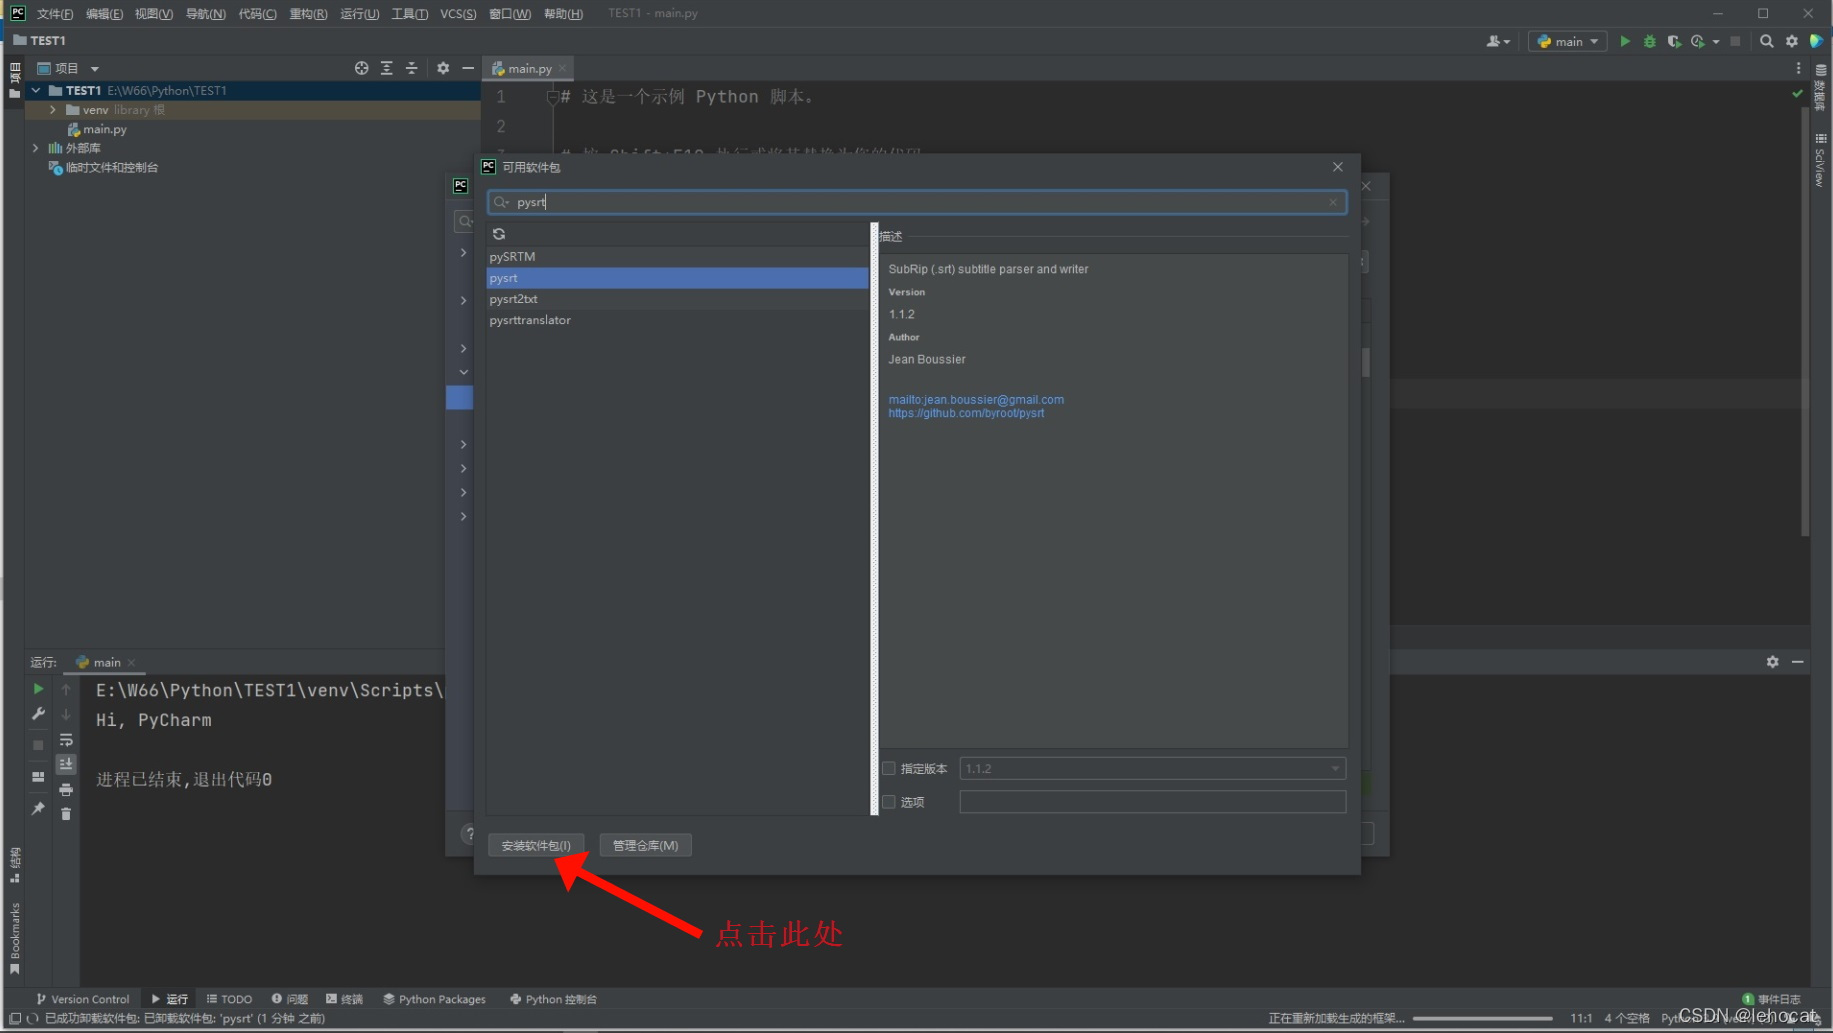This screenshot has height=1033, width=1833.
Task: Click the background task progress bar in status bar
Action: [x=1483, y=1019]
